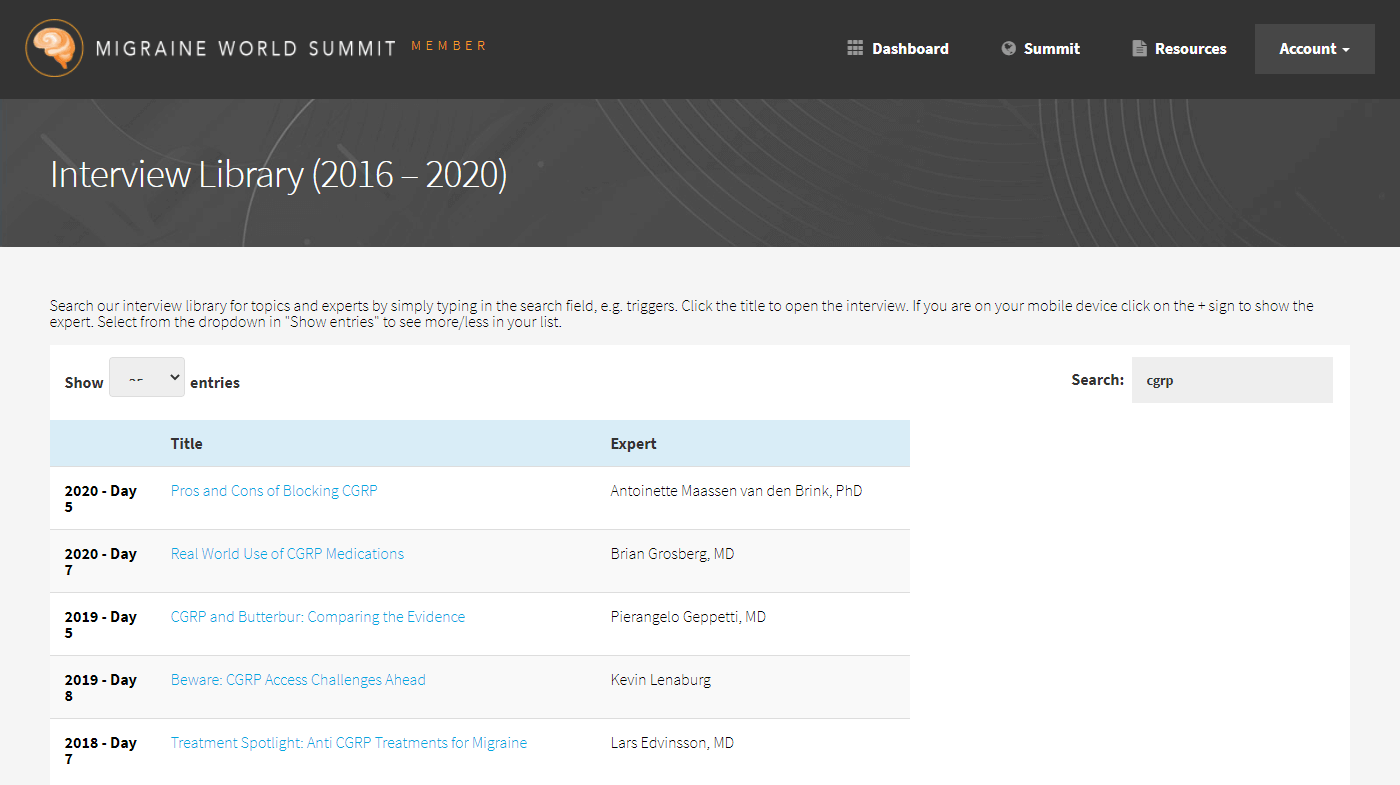
Task: Open "Pros and Cons of Blocking CGRP" interview
Action: pos(273,490)
